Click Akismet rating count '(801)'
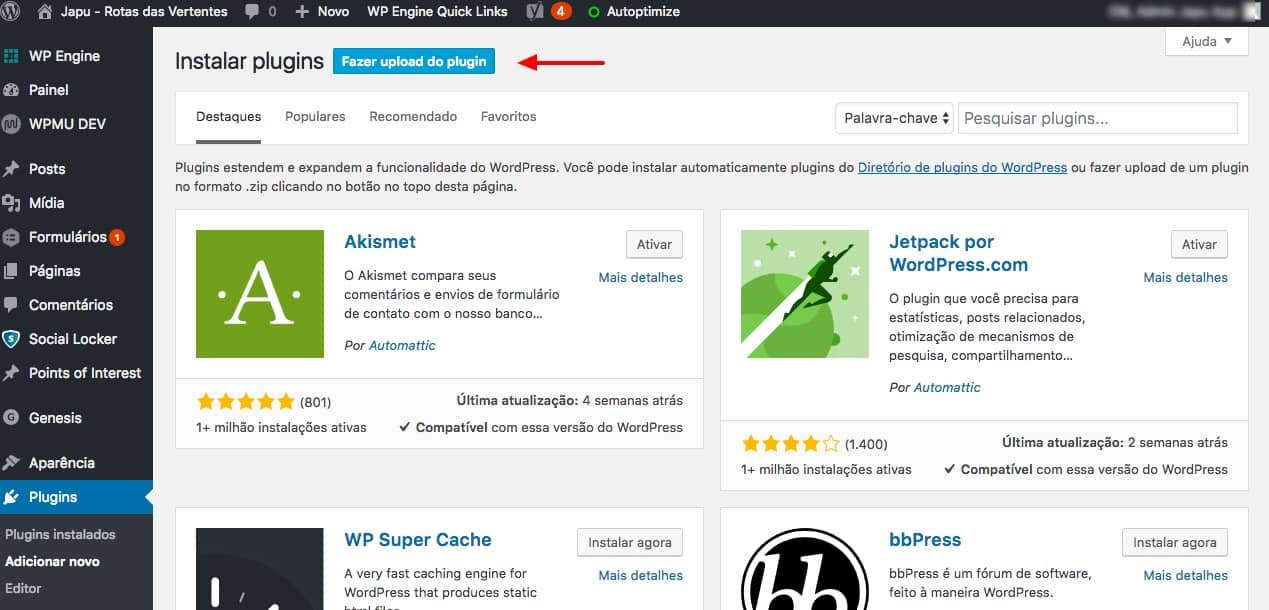This screenshot has height=610, width=1269. (x=316, y=401)
